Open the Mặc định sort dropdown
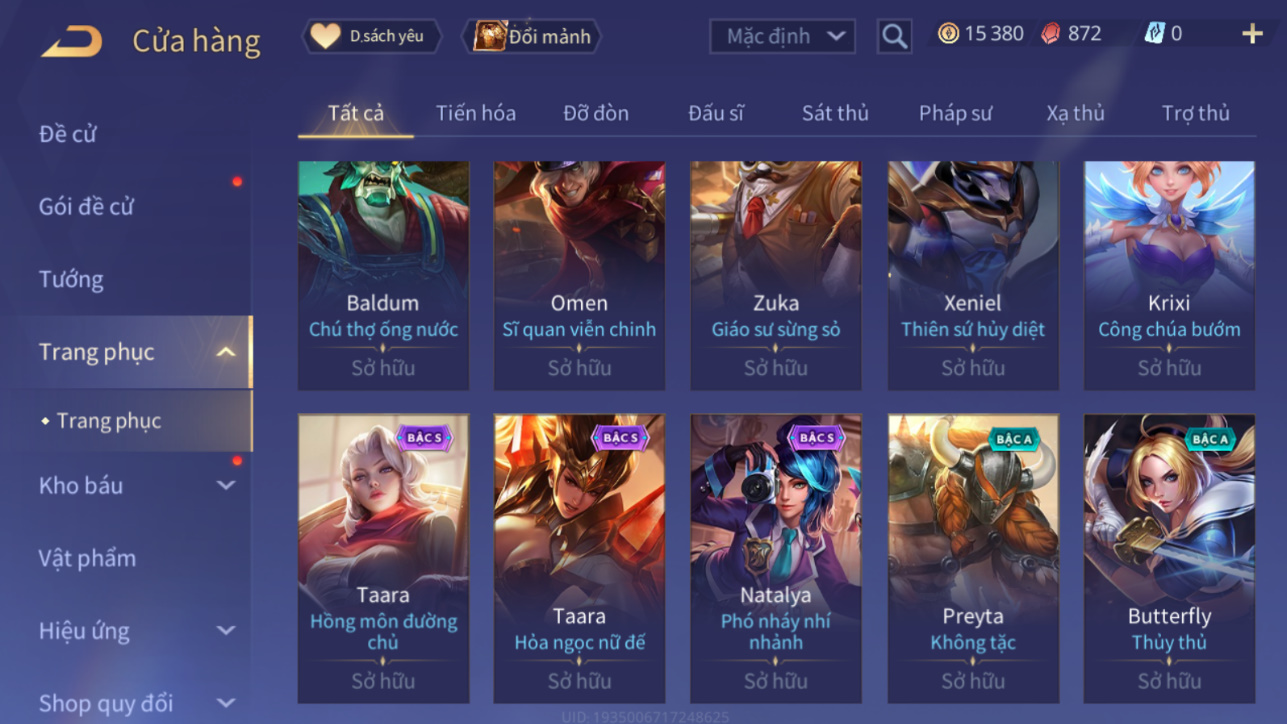Screen dimensions: 1287x724 pos(783,37)
